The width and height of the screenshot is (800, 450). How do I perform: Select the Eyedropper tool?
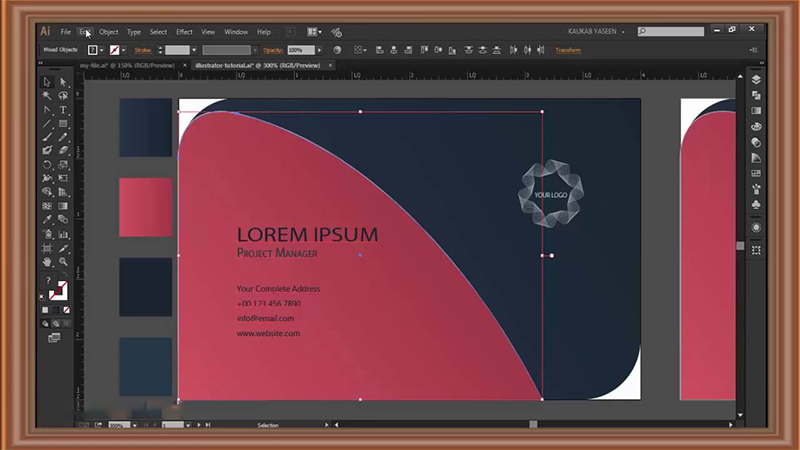pyautogui.click(x=47, y=219)
